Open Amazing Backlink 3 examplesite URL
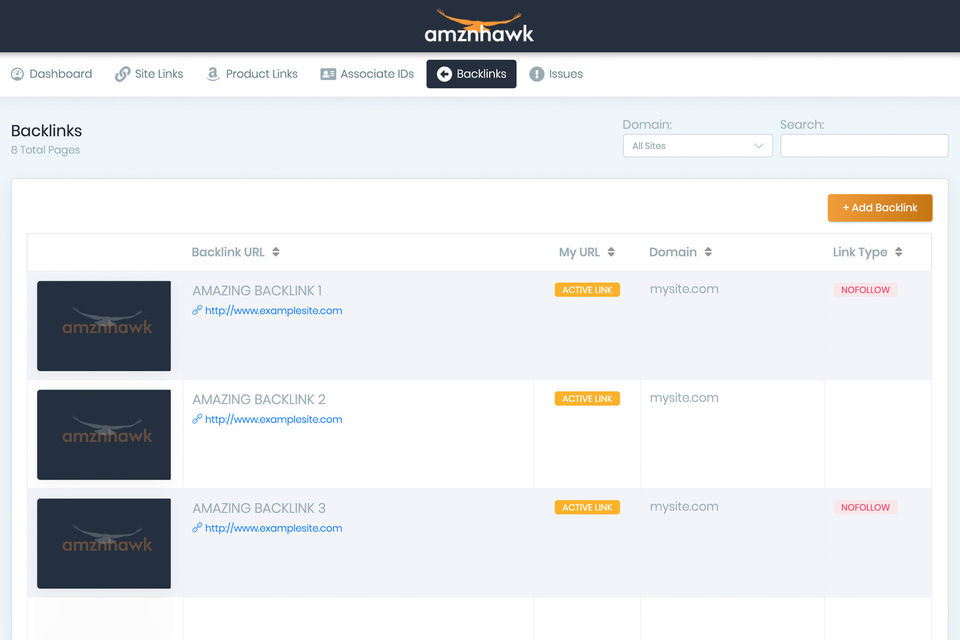The width and height of the screenshot is (960, 640). (274, 528)
